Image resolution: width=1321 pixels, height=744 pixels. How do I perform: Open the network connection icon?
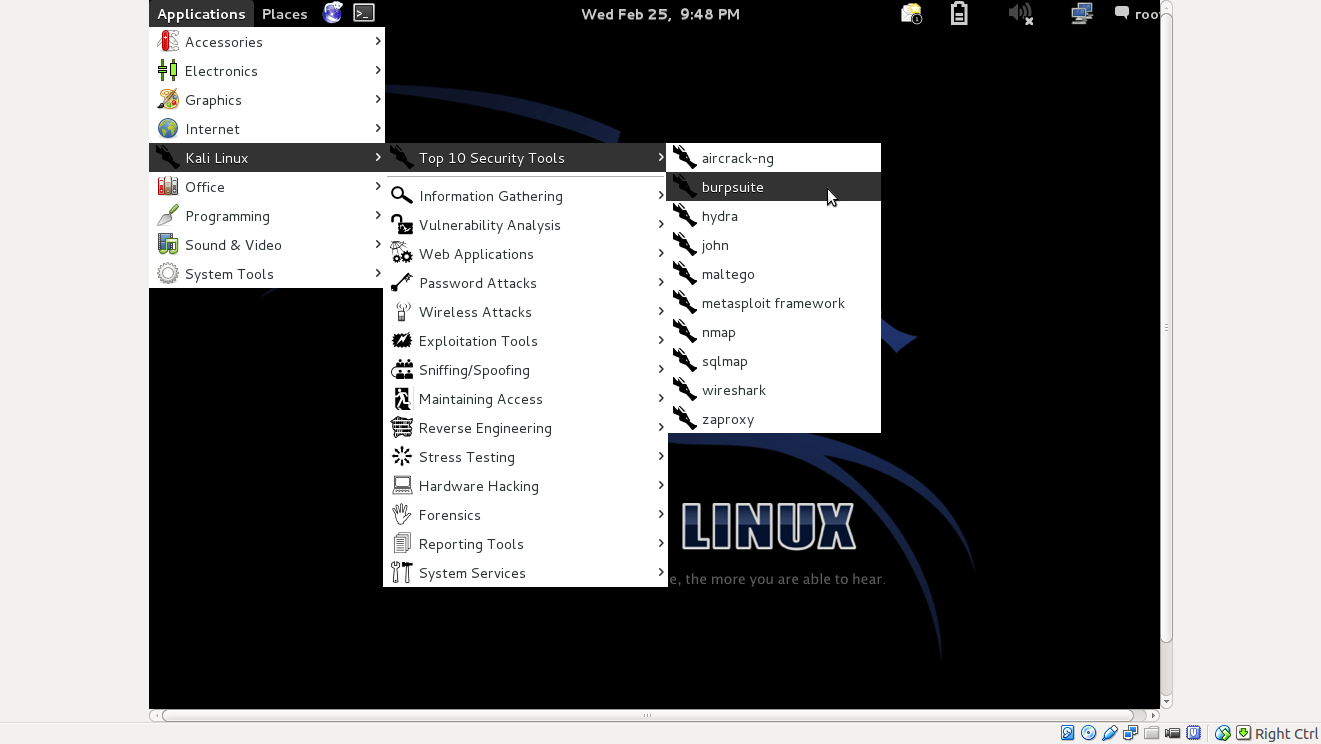pyautogui.click(x=1081, y=13)
